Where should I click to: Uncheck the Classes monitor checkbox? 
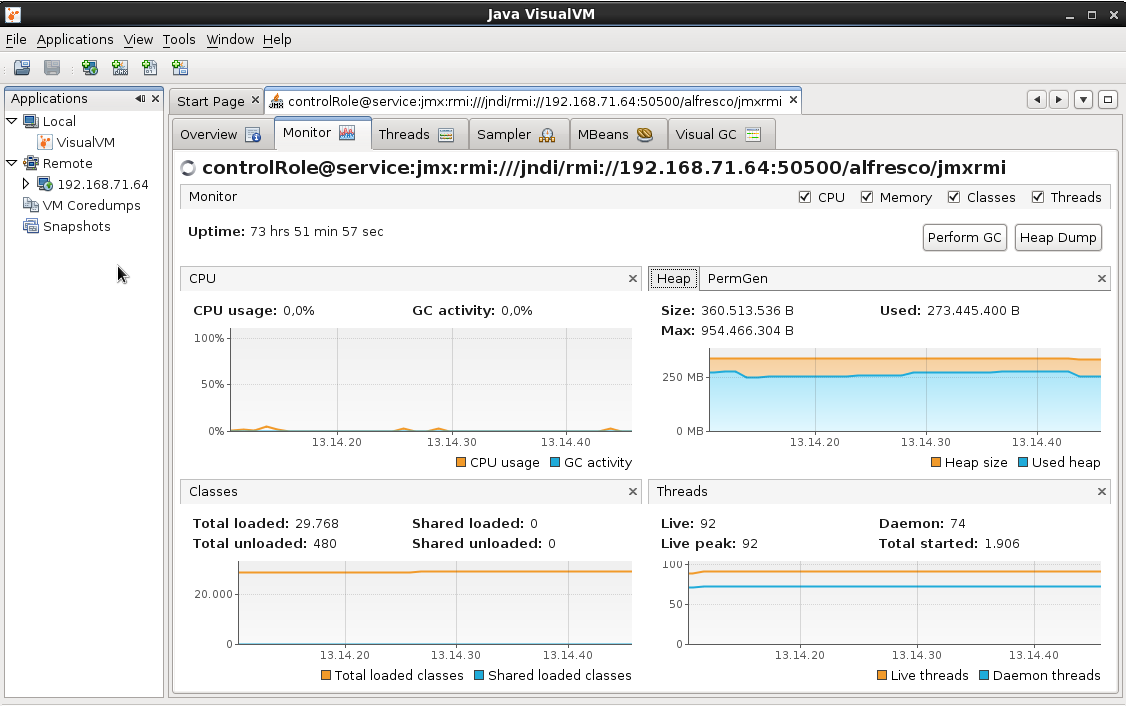(x=954, y=197)
